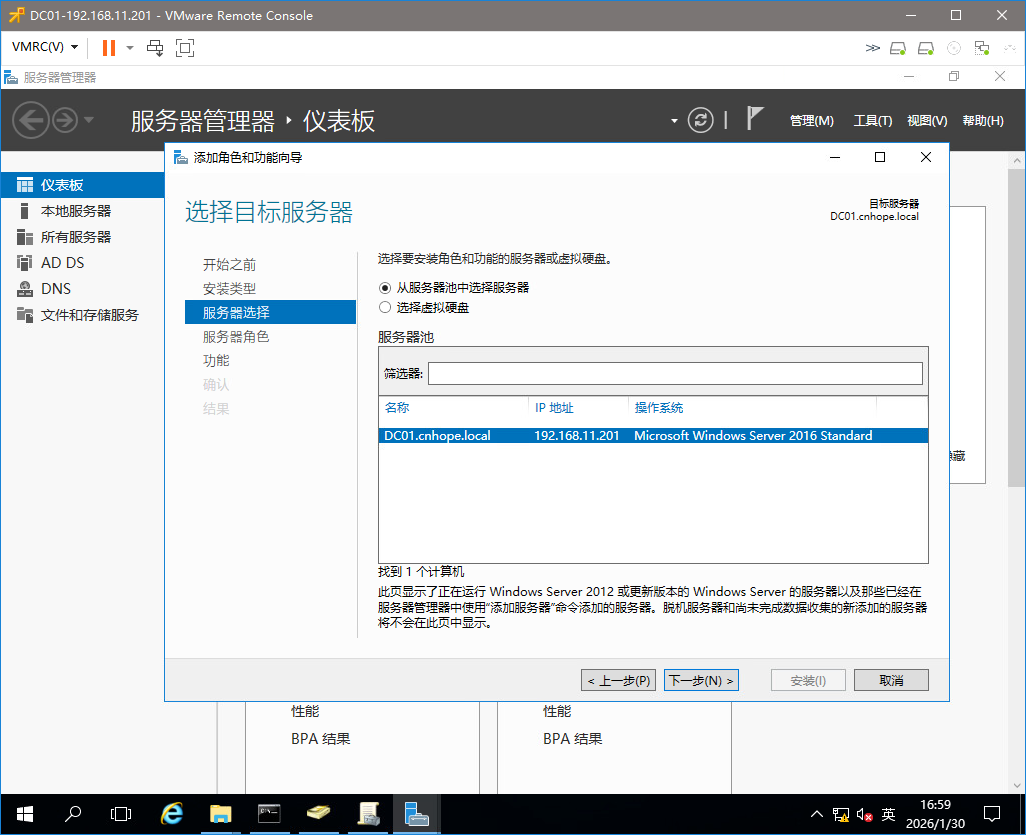Switch the 英 input method indicator
Image resolution: width=1026 pixels, height=835 pixels.
coord(888,815)
